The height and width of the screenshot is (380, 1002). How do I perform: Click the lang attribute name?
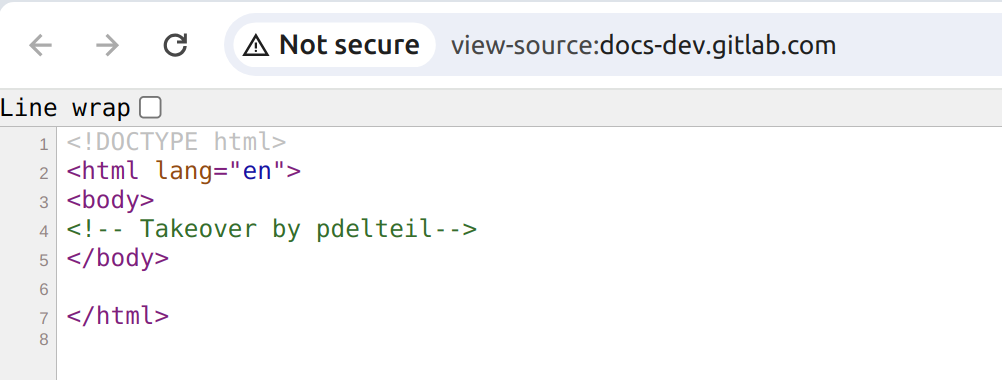(184, 171)
